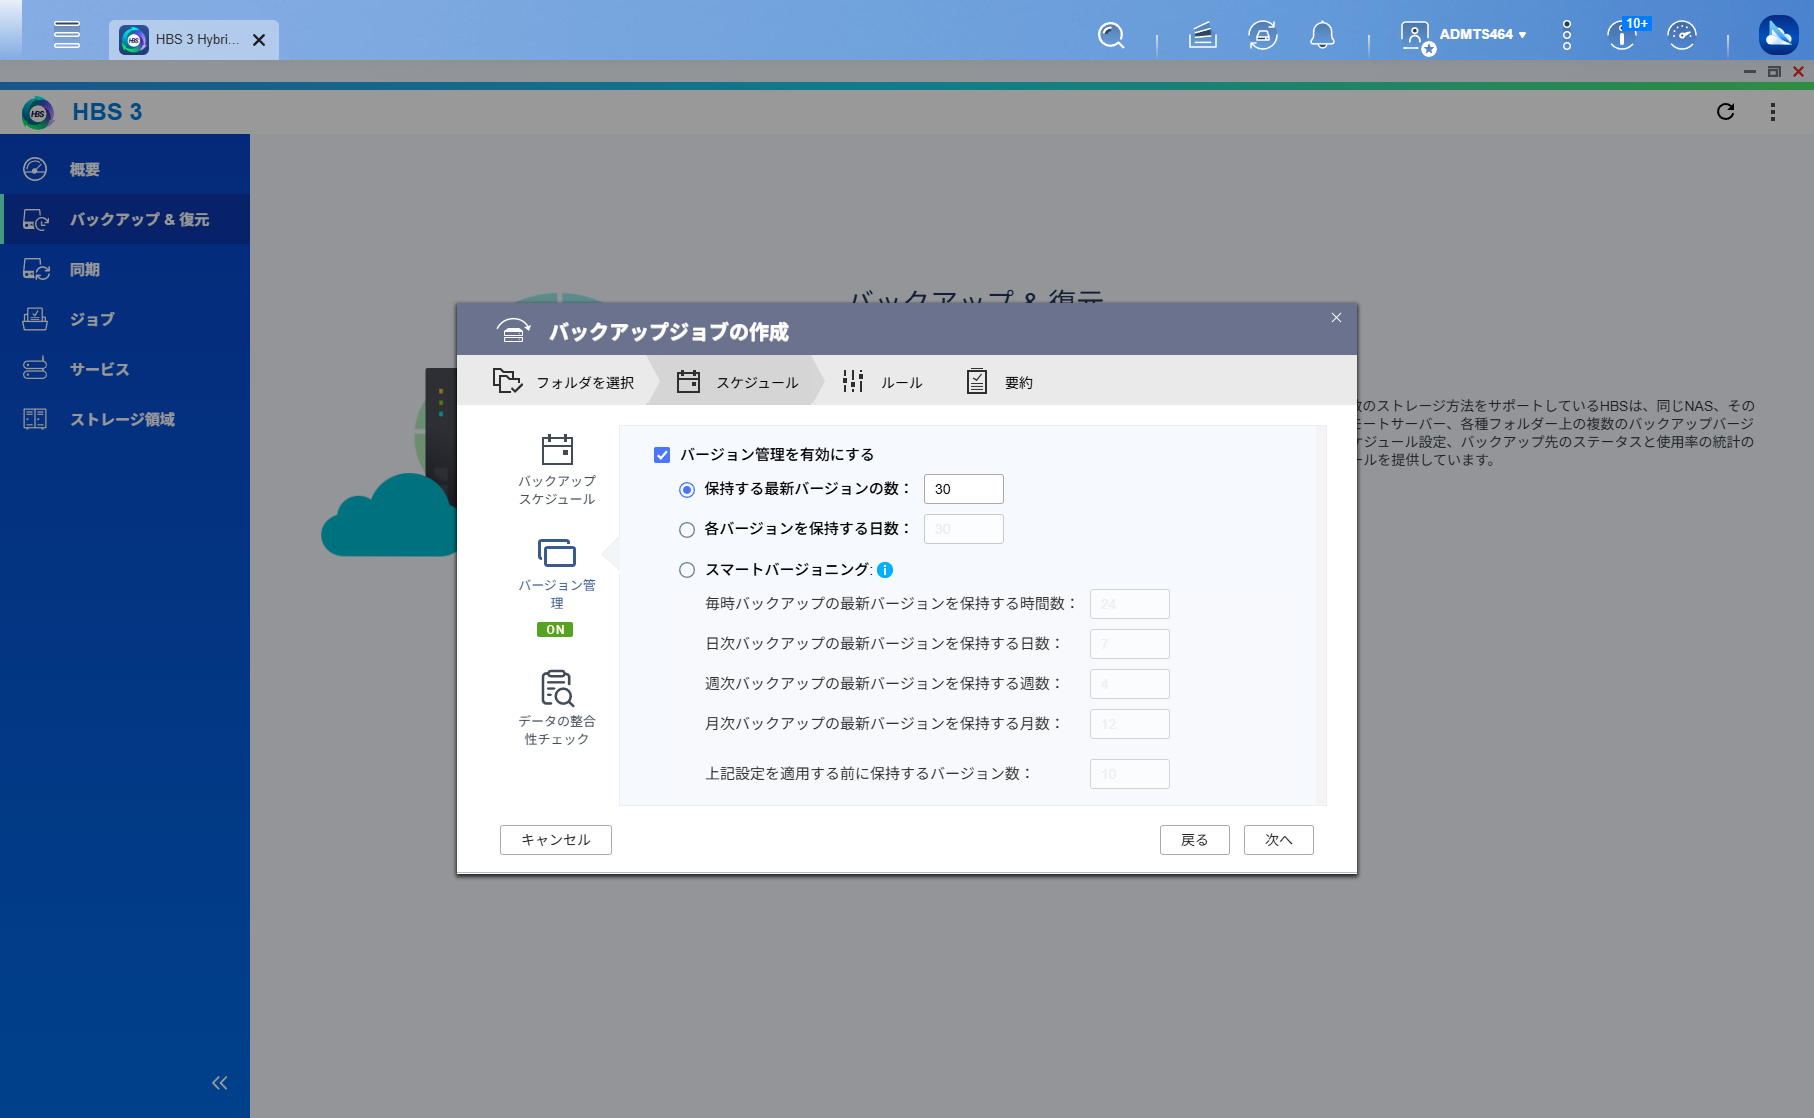
Task: Click the days-to-keep versions input field
Action: pos(964,529)
